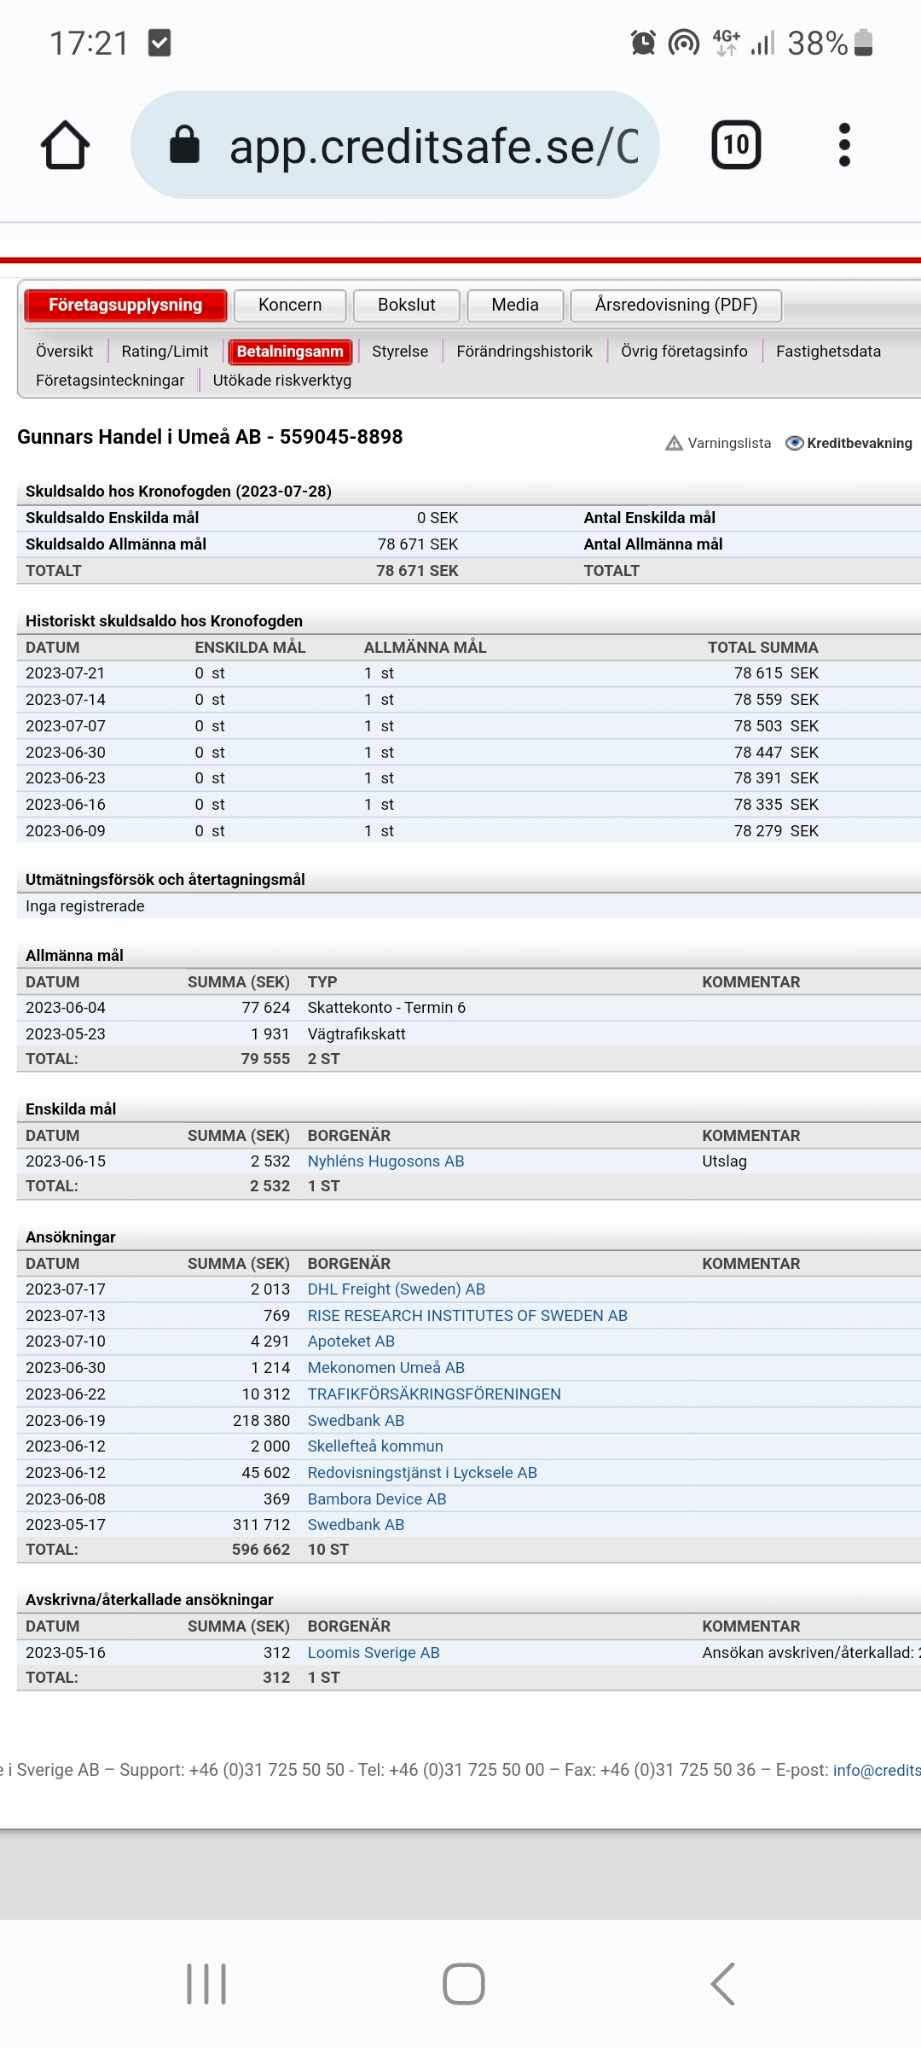Open the tab switcher showing 10 tabs
Viewport: 921px width, 2048px height.
(x=736, y=145)
